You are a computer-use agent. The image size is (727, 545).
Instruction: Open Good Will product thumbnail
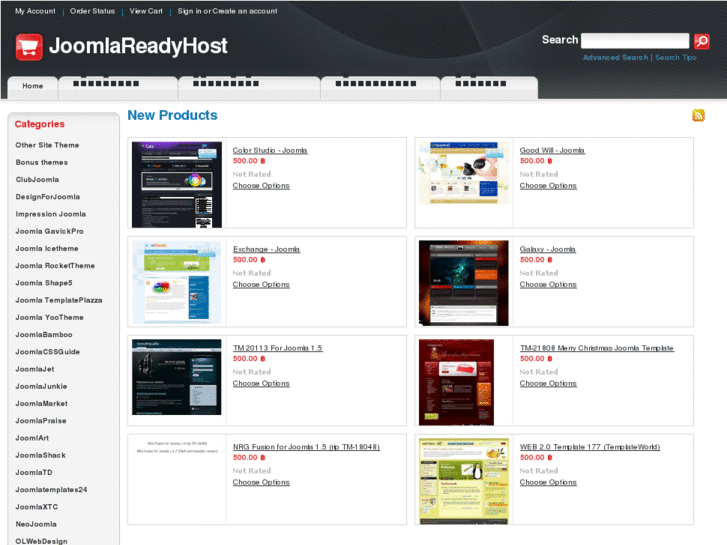(464, 173)
